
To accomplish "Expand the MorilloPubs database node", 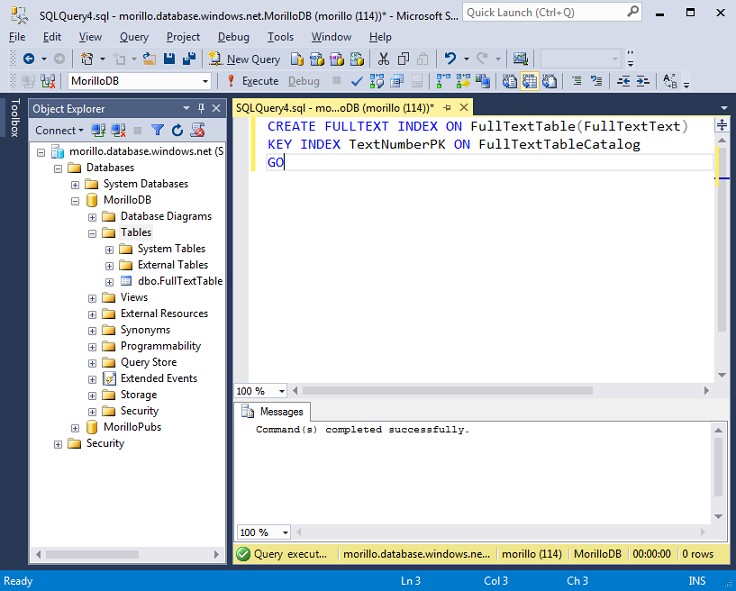I will coord(76,427).
